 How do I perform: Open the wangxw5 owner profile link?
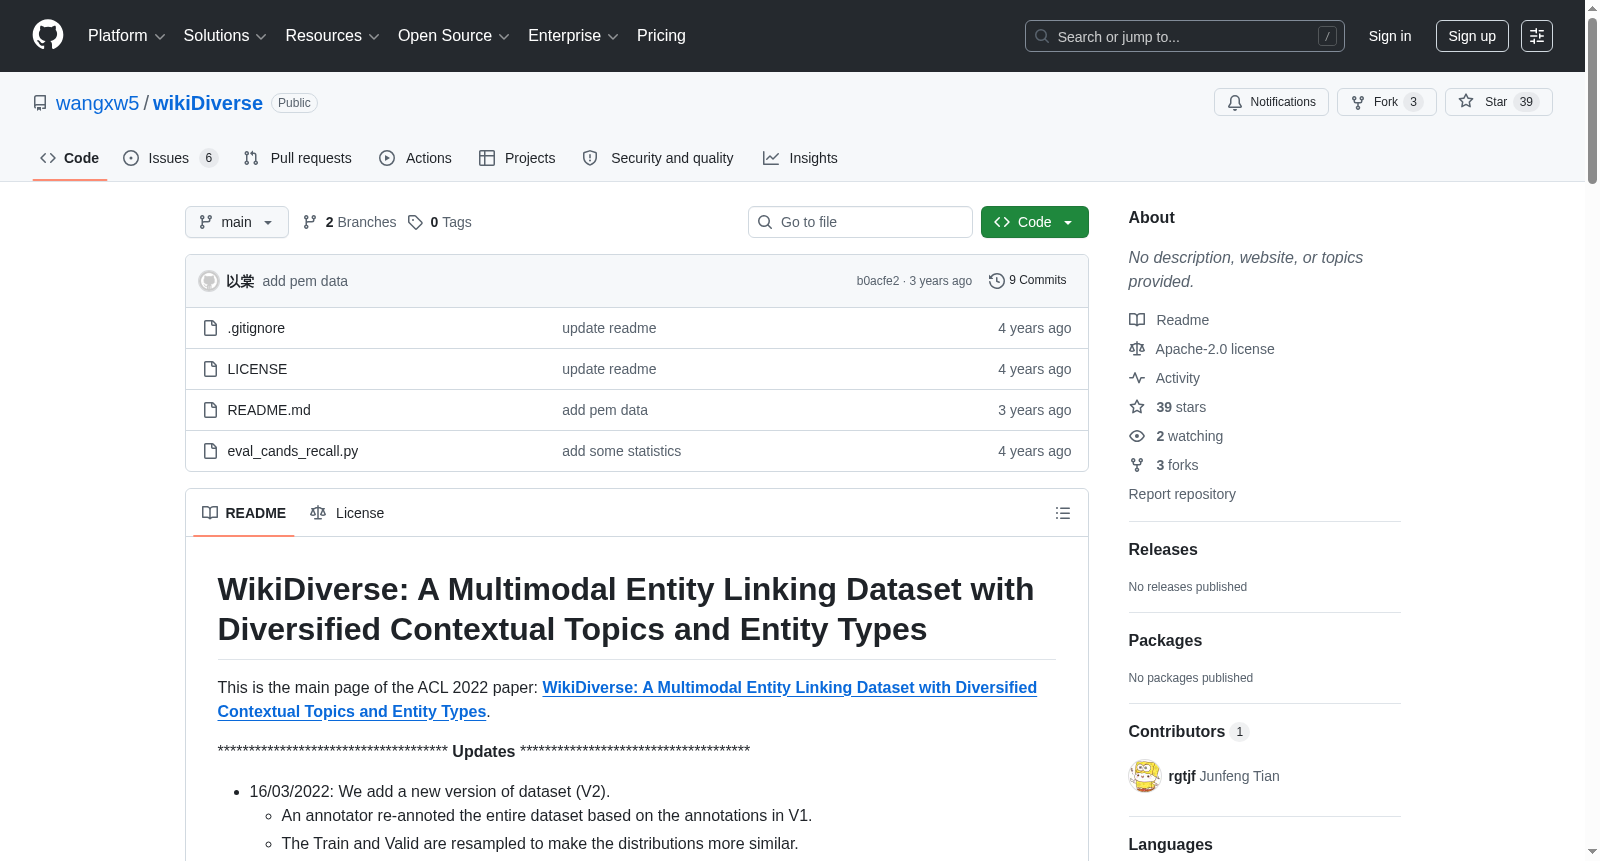[x=98, y=103]
